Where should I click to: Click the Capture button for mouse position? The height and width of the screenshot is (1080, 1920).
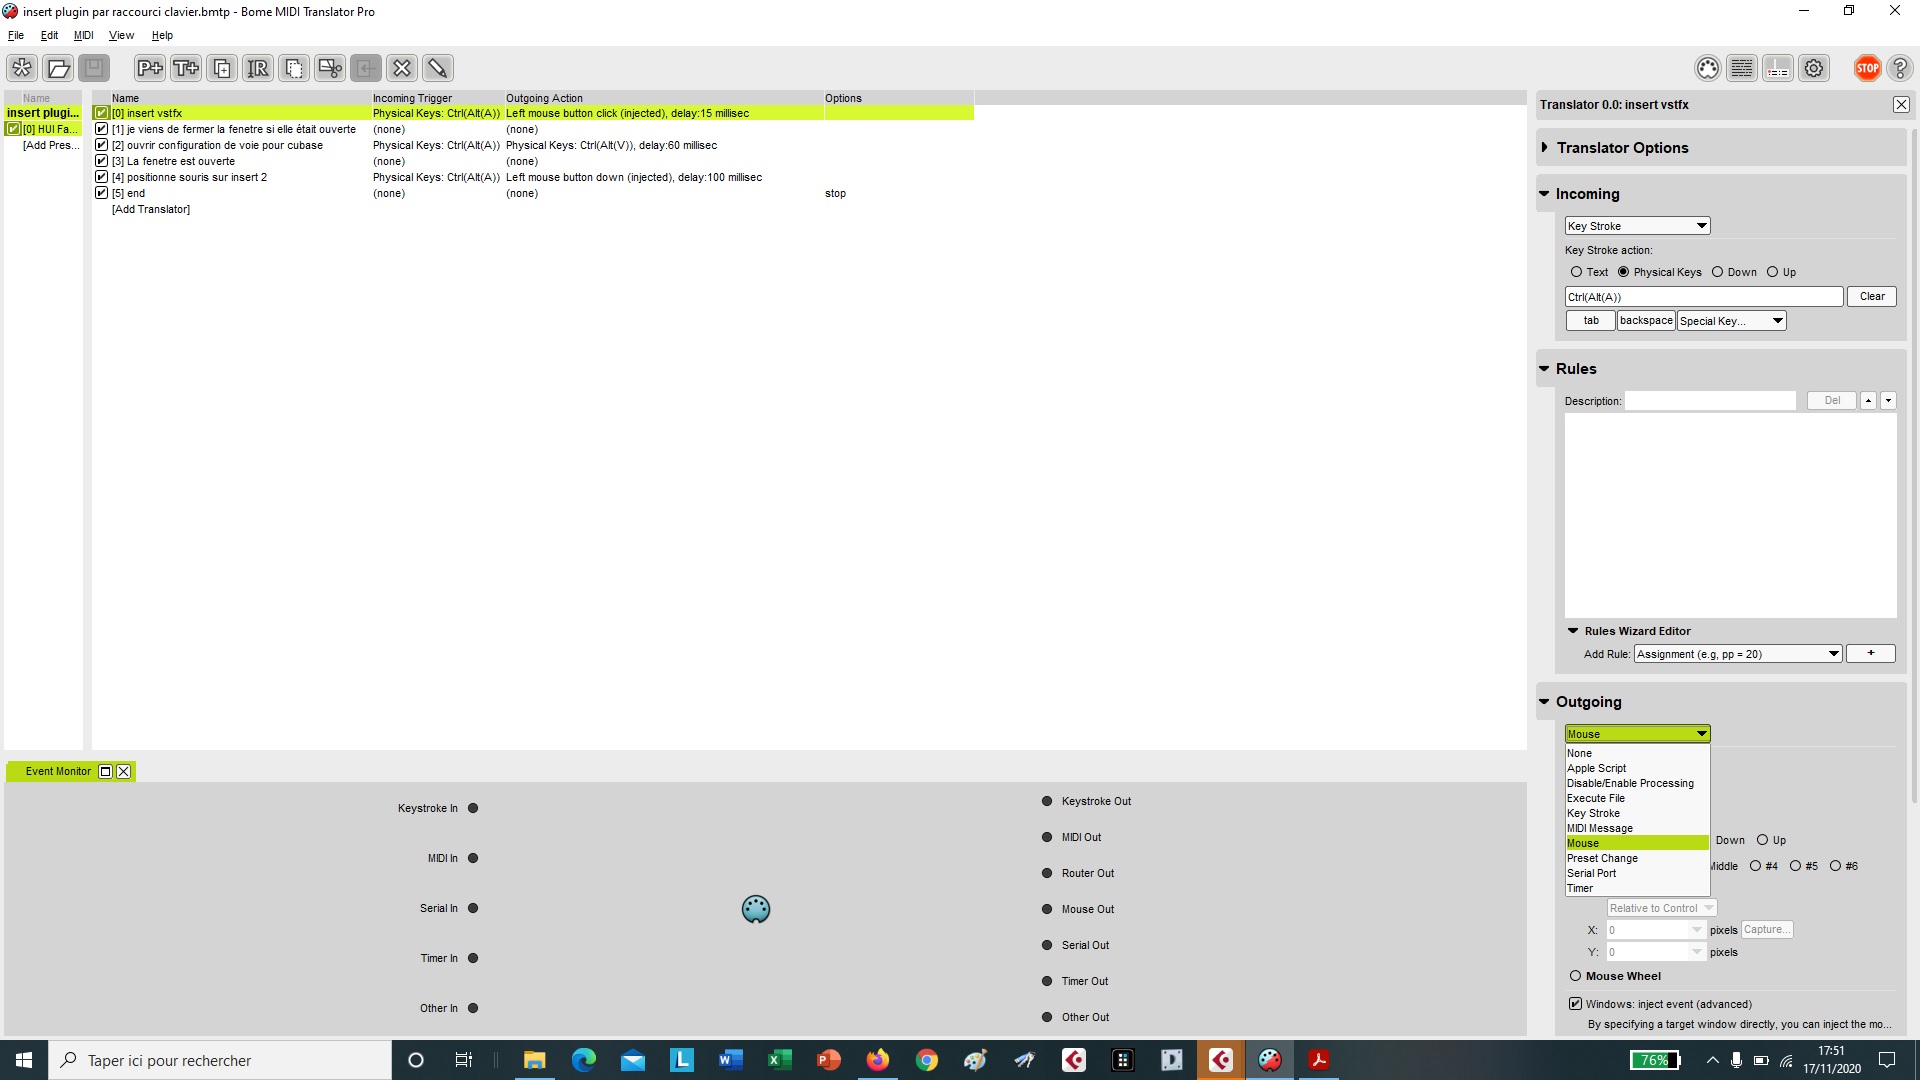point(1766,929)
